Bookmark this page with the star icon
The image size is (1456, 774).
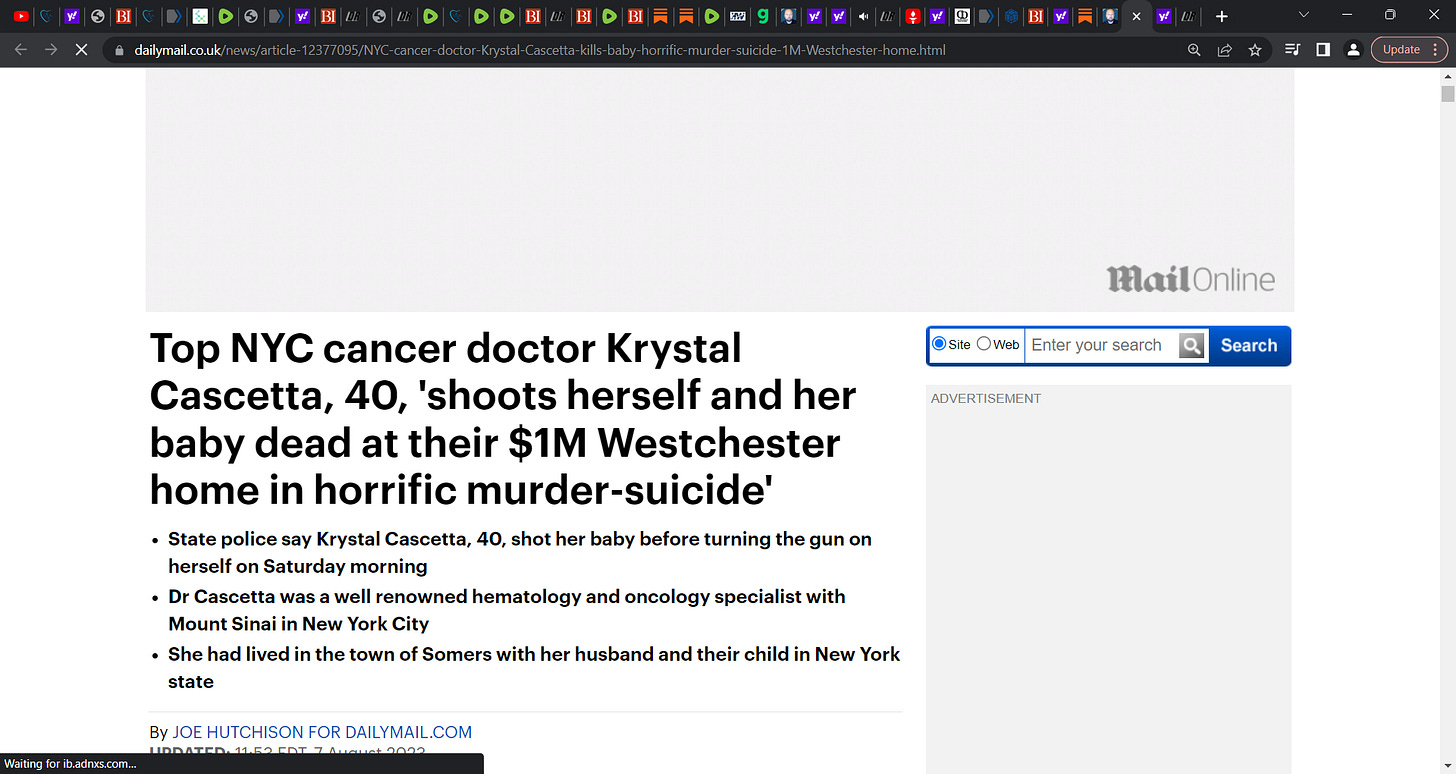1254,50
